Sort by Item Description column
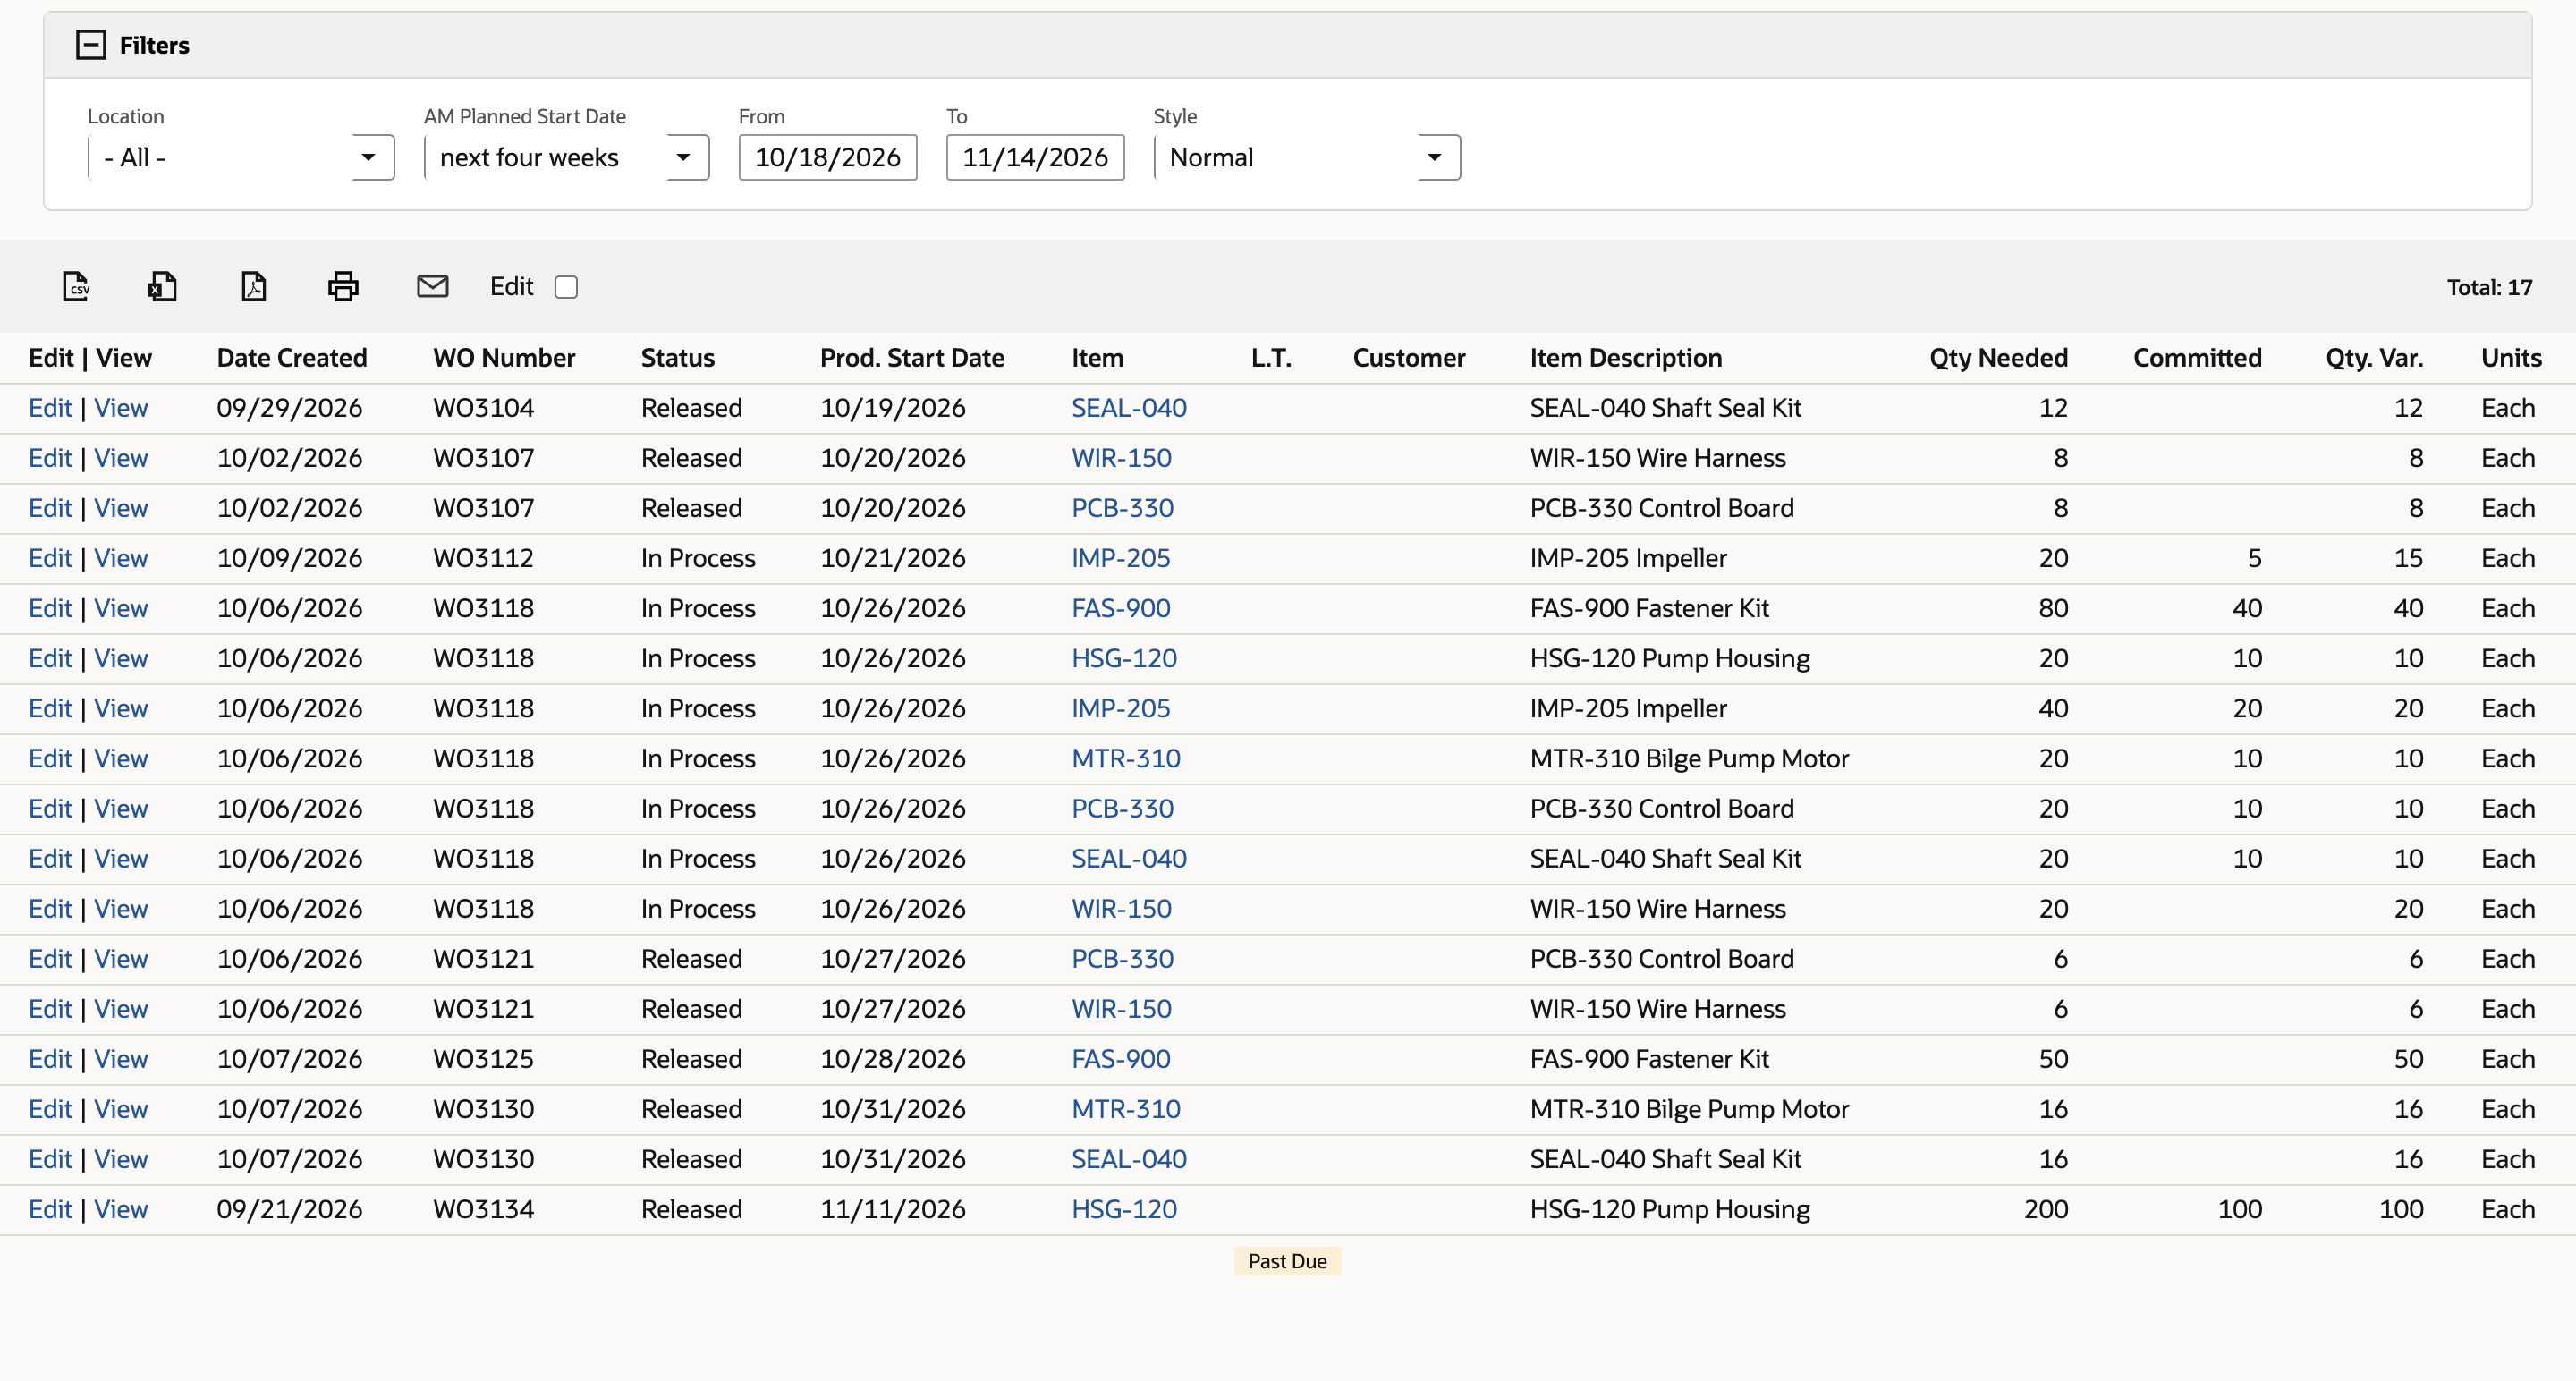 click(1626, 358)
